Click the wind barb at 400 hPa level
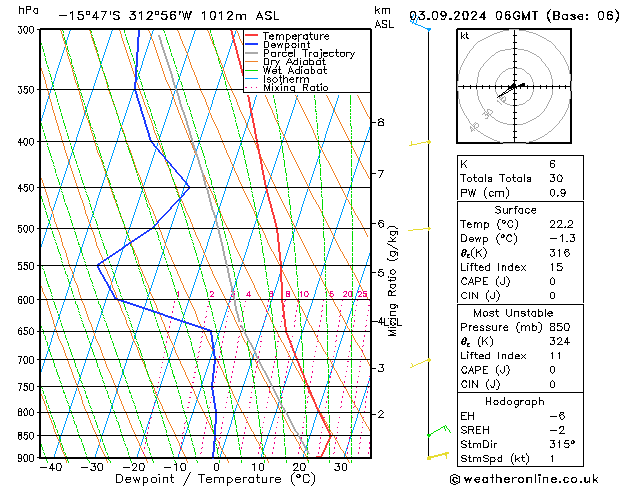The width and height of the screenshot is (629, 486). (x=420, y=143)
